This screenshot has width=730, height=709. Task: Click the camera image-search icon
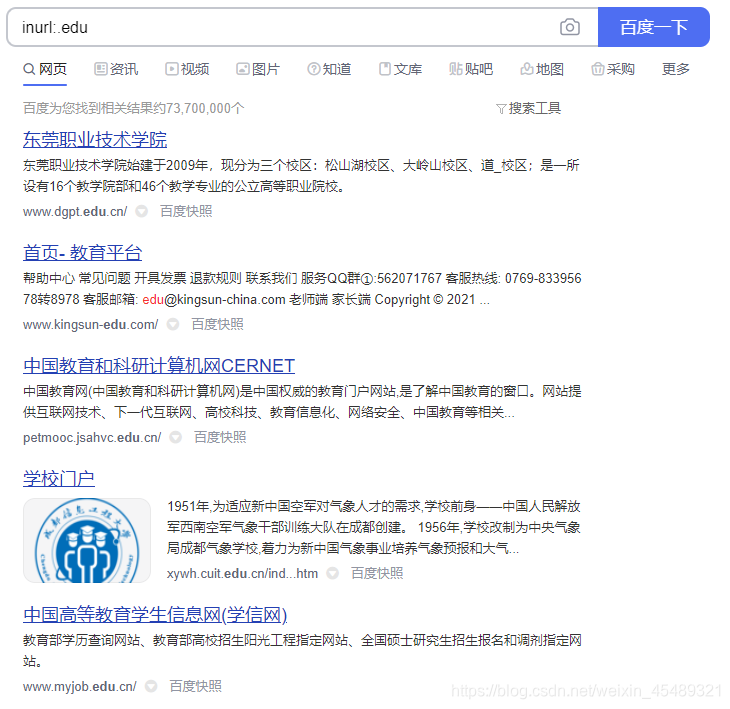click(x=569, y=27)
